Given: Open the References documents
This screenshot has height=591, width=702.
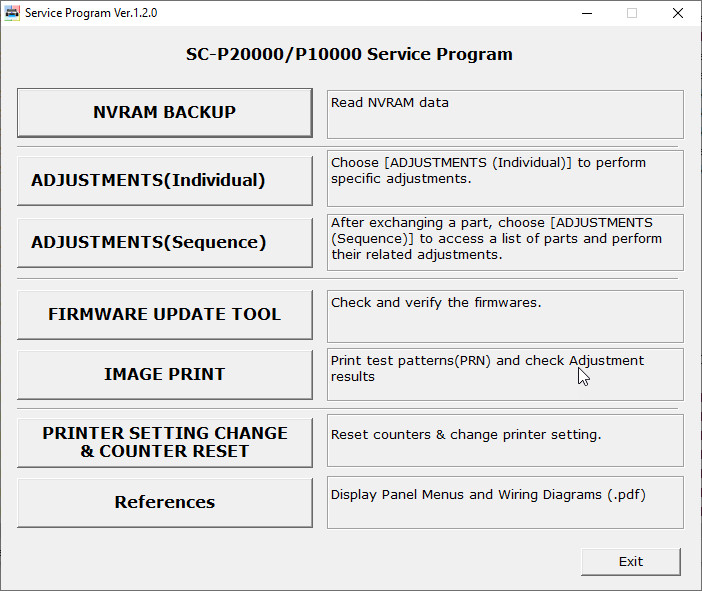Looking at the screenshot, I should 165,503.
